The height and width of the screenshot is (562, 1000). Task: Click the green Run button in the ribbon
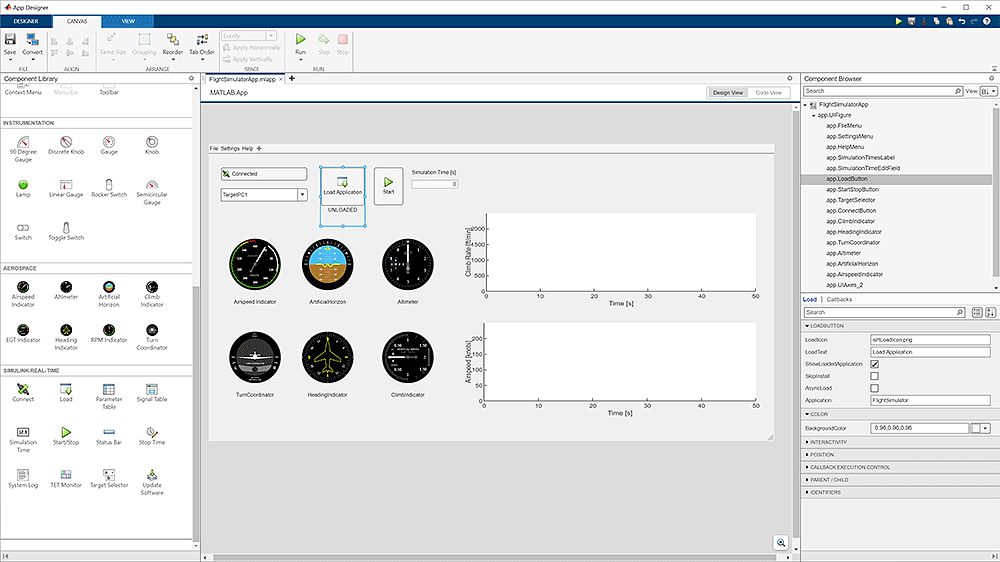[300, 41]
